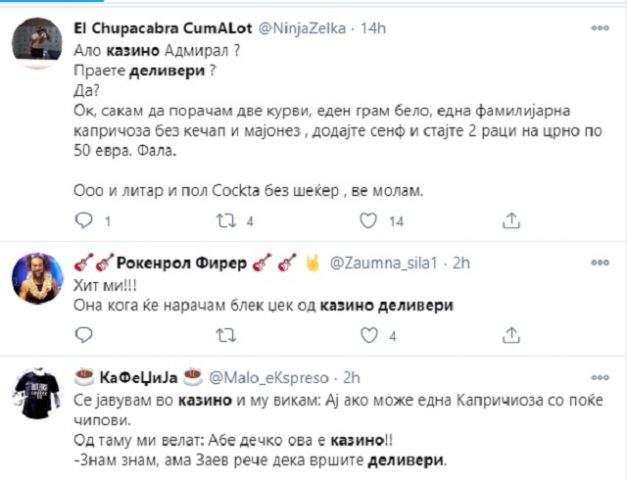Share El Chupacabra CumALot's tweet
627x480 pixels.
pyautogui.click(x=509, y=219)
